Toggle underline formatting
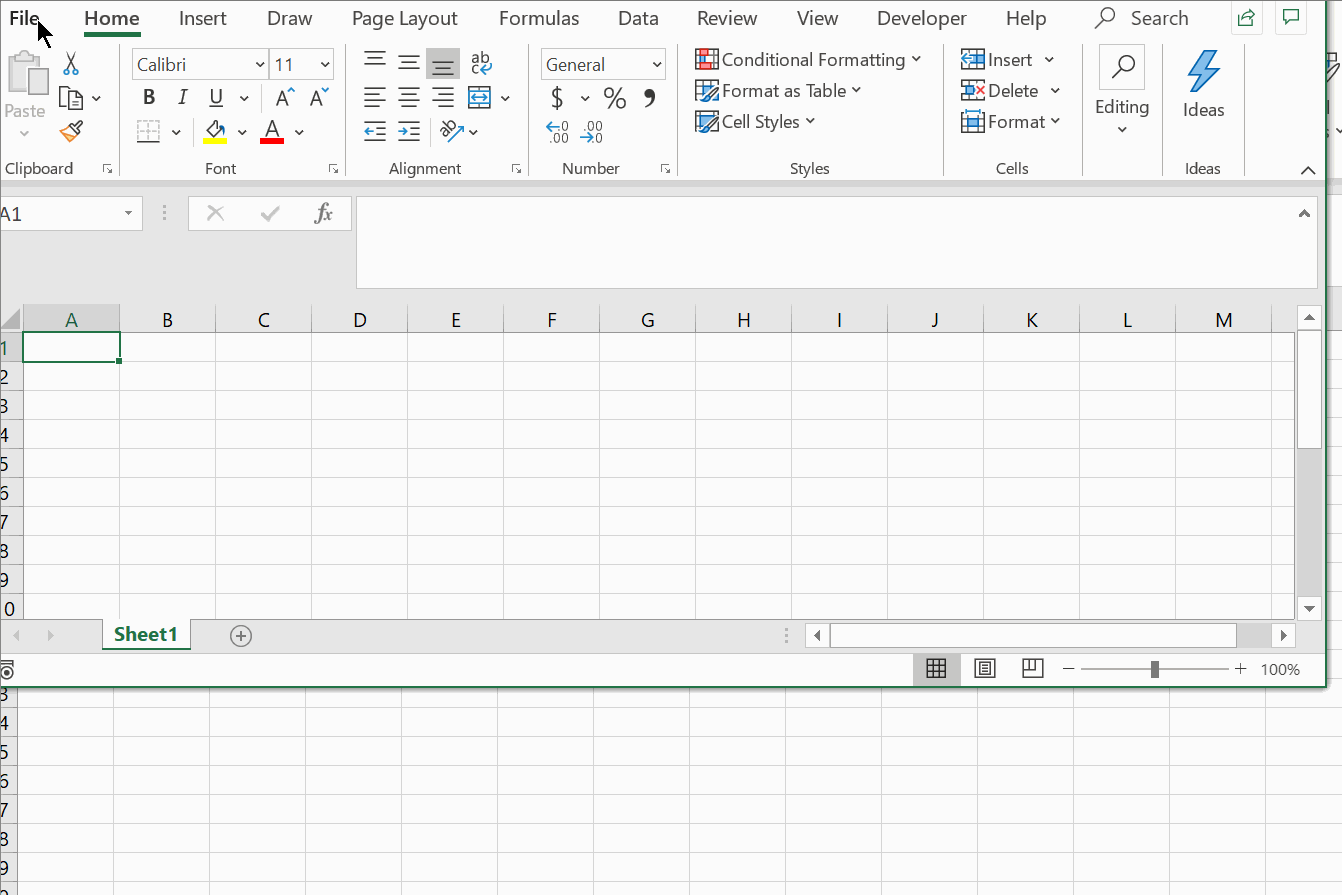Screen dimensions: 1342x895 [x=215, y=97]
